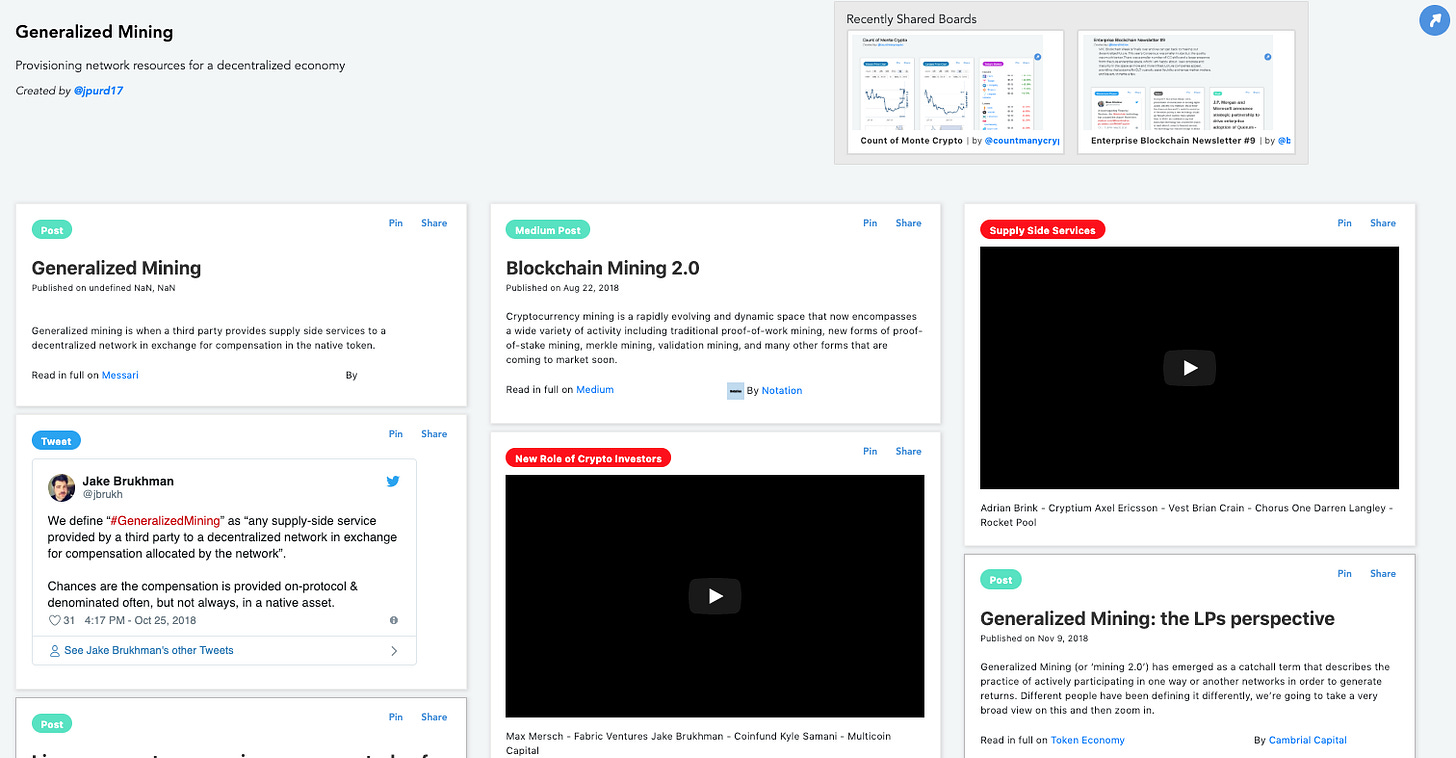Click the Jake Brukhman name in tweet
The height and width of the screenshot is (758, 1456).
pos(128,481)
